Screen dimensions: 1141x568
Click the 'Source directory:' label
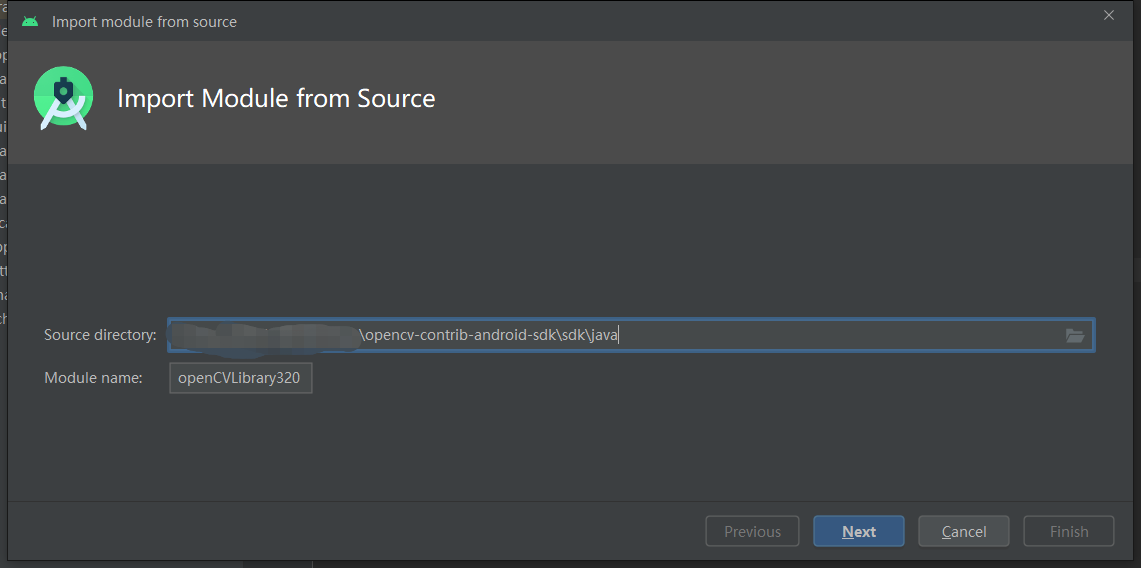[100, 335]
